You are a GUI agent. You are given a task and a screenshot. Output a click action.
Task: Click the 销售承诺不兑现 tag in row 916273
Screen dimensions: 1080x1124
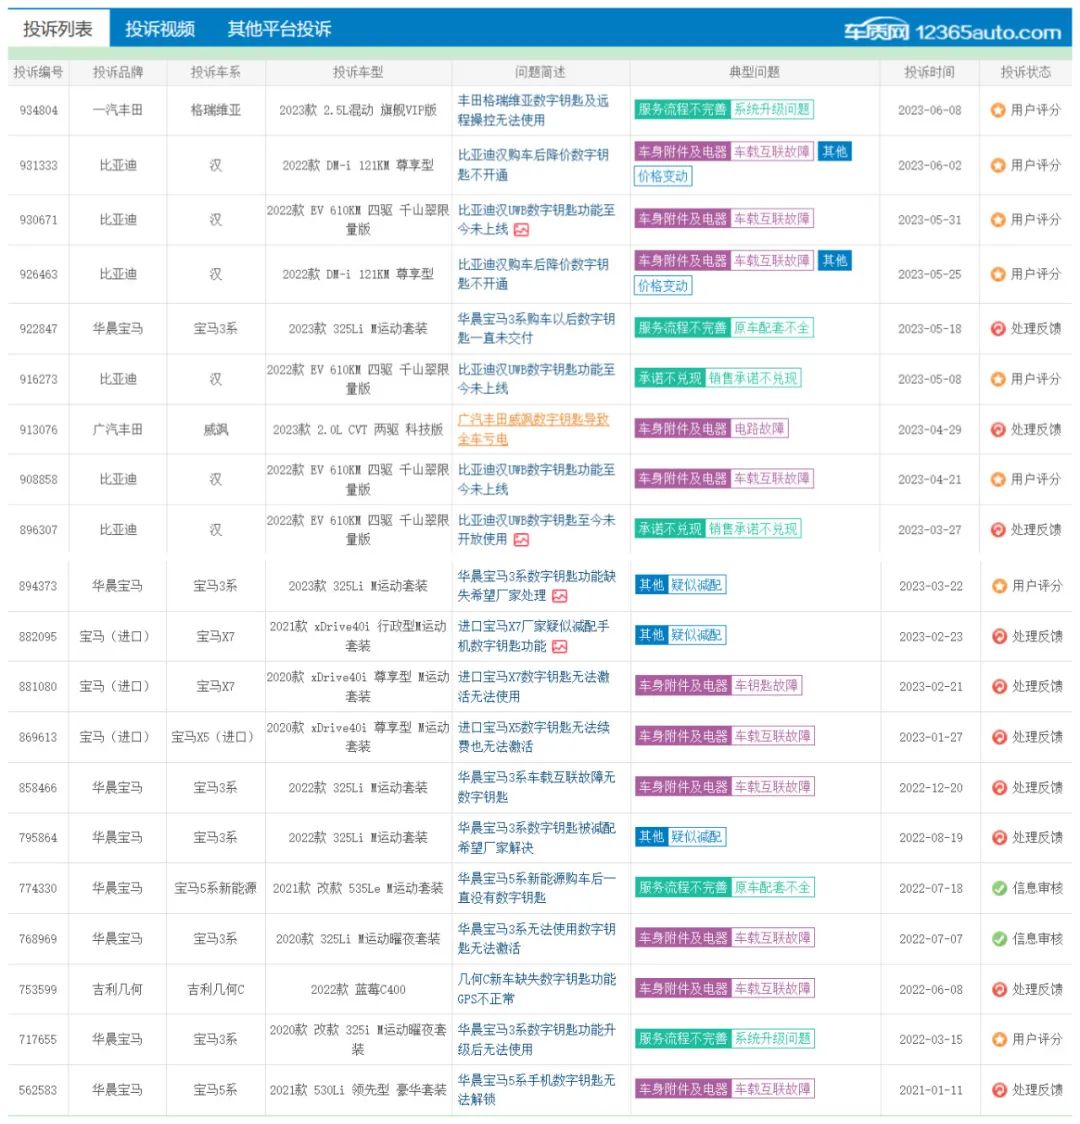[753, 378]
